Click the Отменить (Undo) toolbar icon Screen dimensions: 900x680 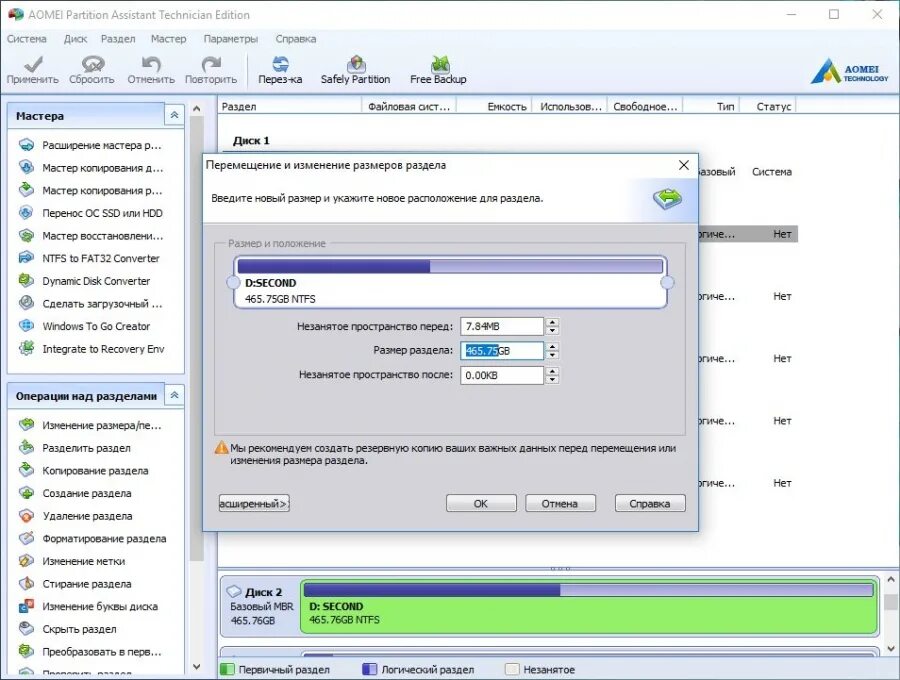151,70
